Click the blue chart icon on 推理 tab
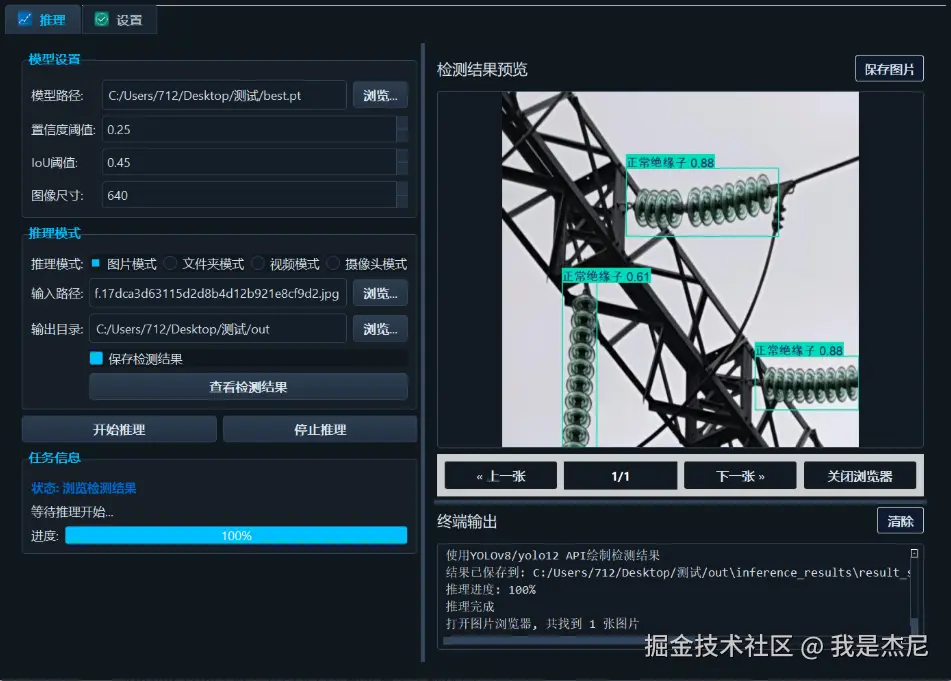This screenshot has height=681, width=951. 23,19
